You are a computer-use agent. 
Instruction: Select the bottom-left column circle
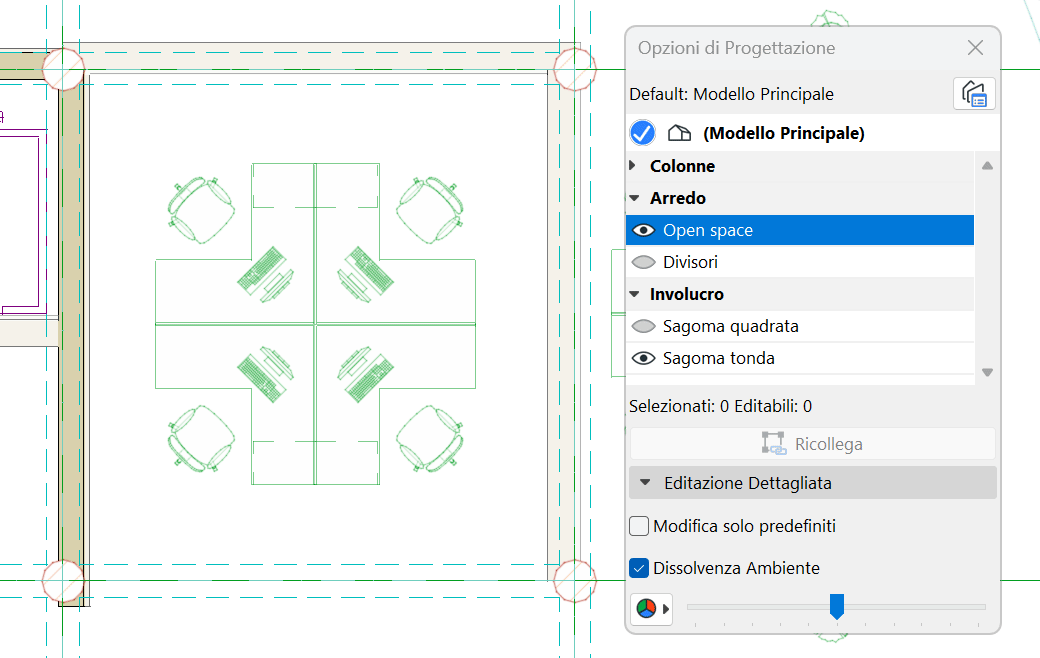click(x=63, y=581)
